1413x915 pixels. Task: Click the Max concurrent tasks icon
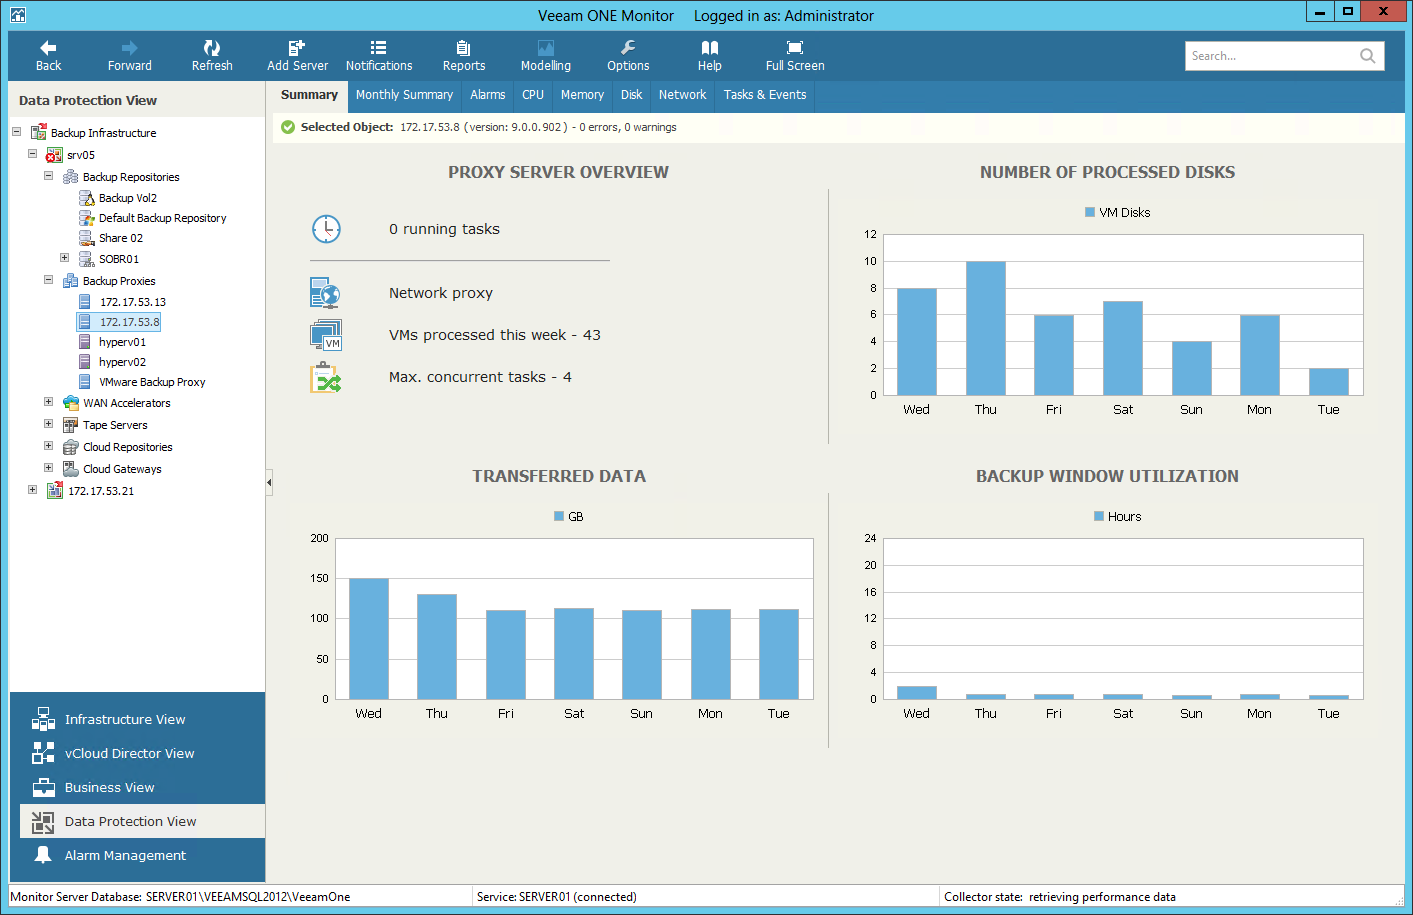pos(326,377)
